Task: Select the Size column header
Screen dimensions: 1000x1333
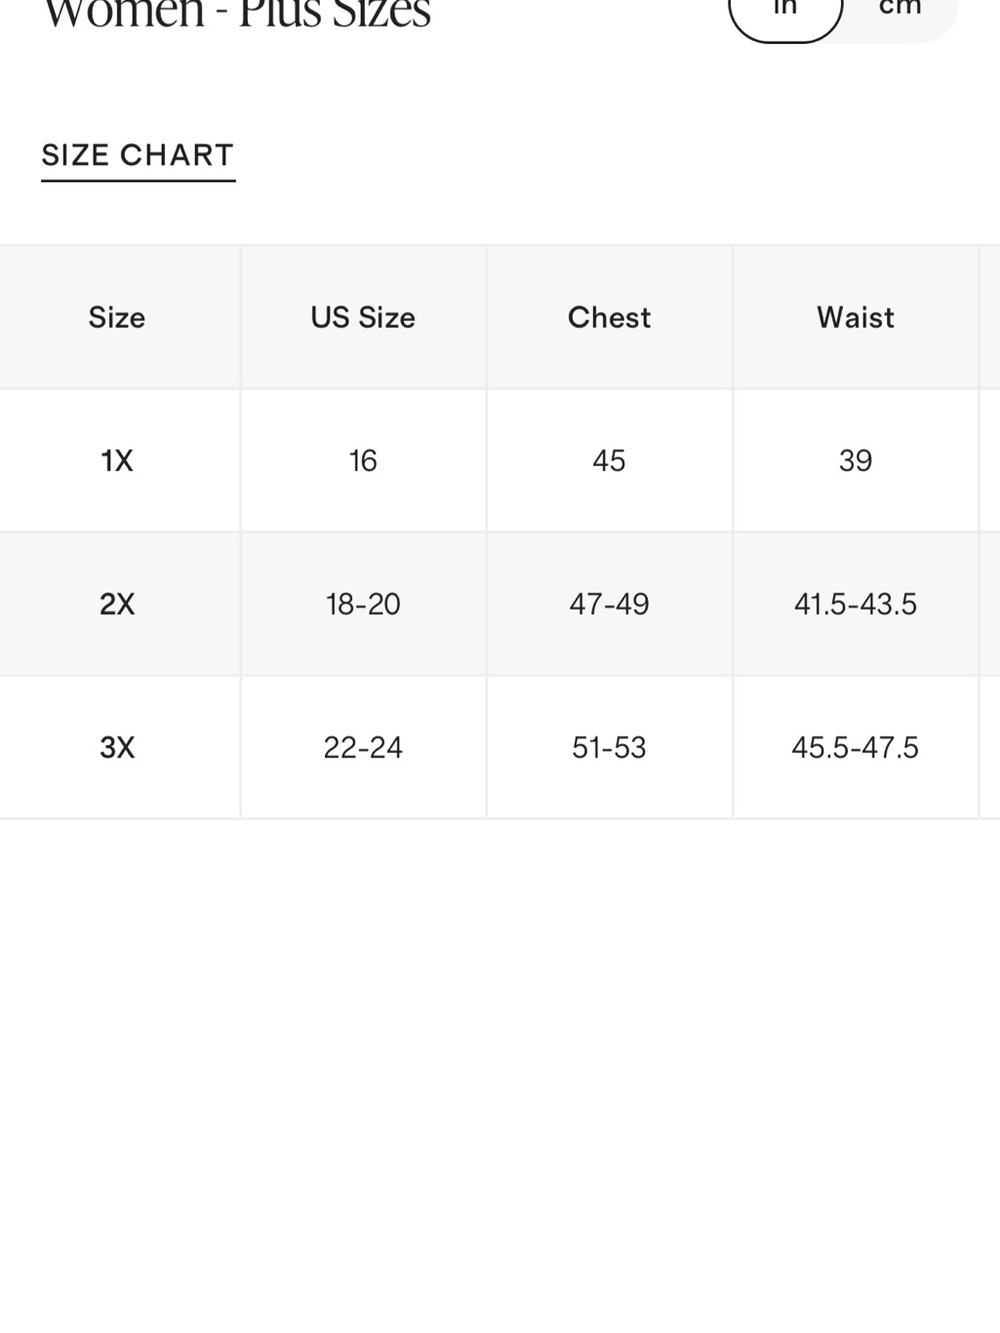Action: pos(117,317)
